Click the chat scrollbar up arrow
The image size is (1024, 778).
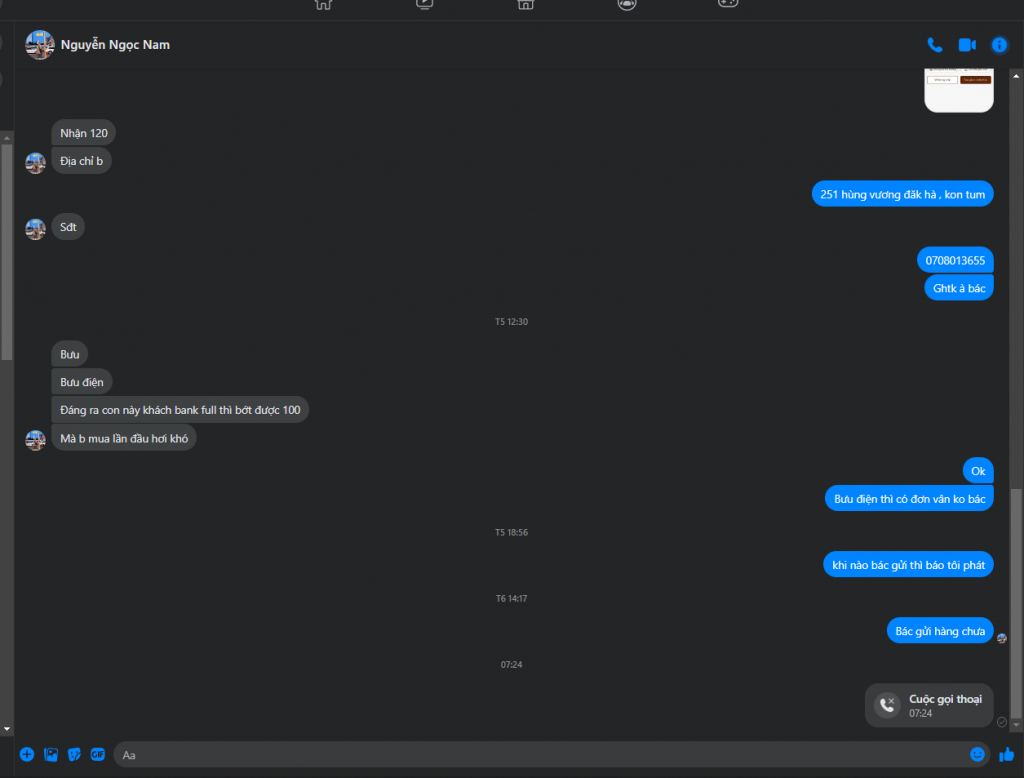coord(1016,76)
